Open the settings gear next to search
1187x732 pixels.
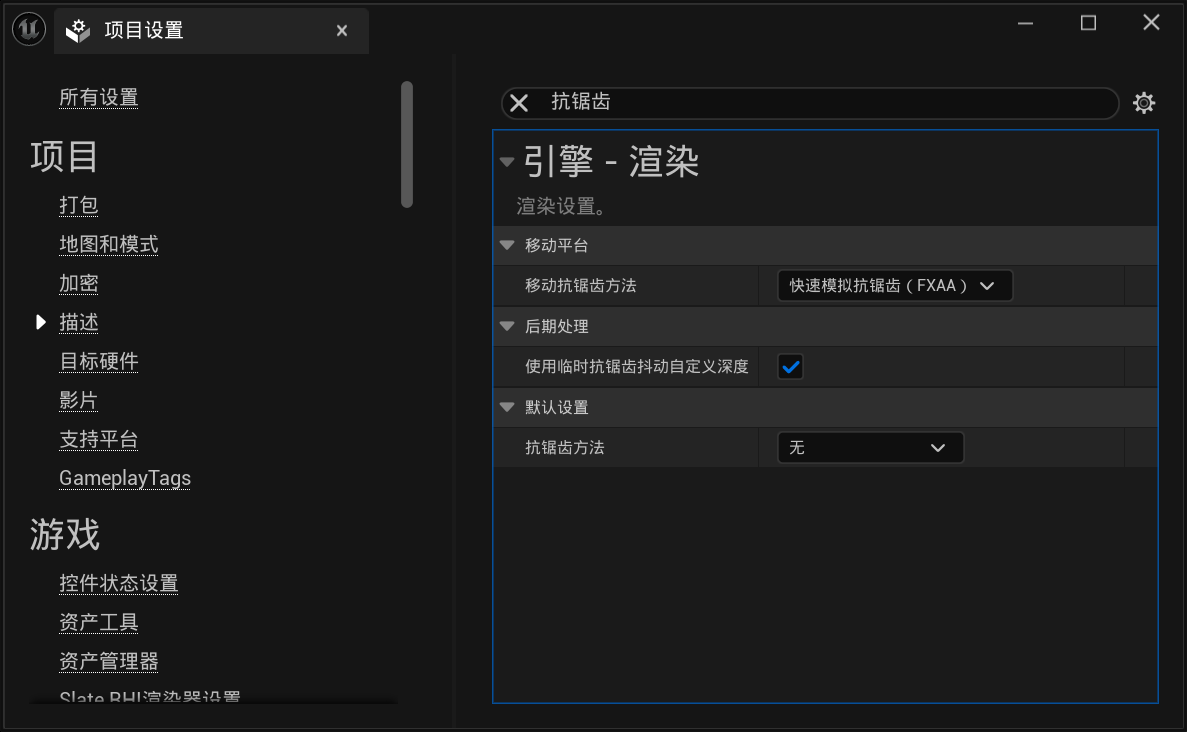click(1144, 103)
